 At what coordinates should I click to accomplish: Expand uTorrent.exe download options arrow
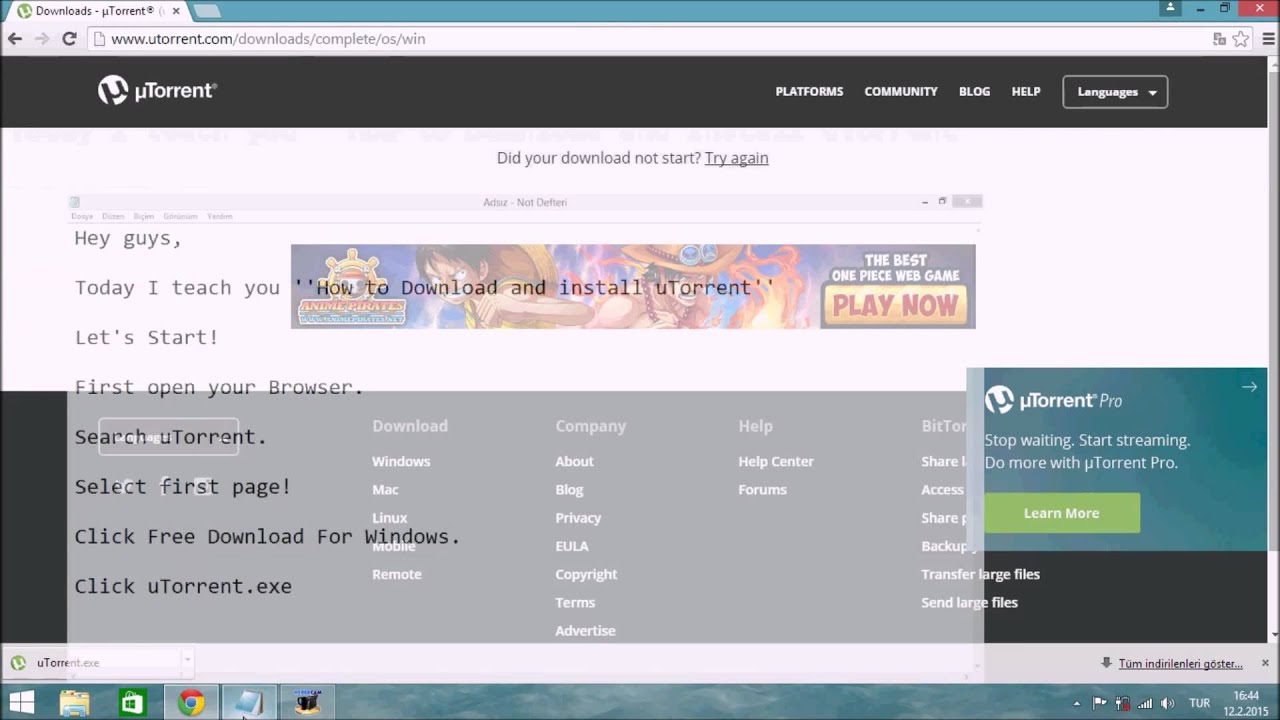186,663
